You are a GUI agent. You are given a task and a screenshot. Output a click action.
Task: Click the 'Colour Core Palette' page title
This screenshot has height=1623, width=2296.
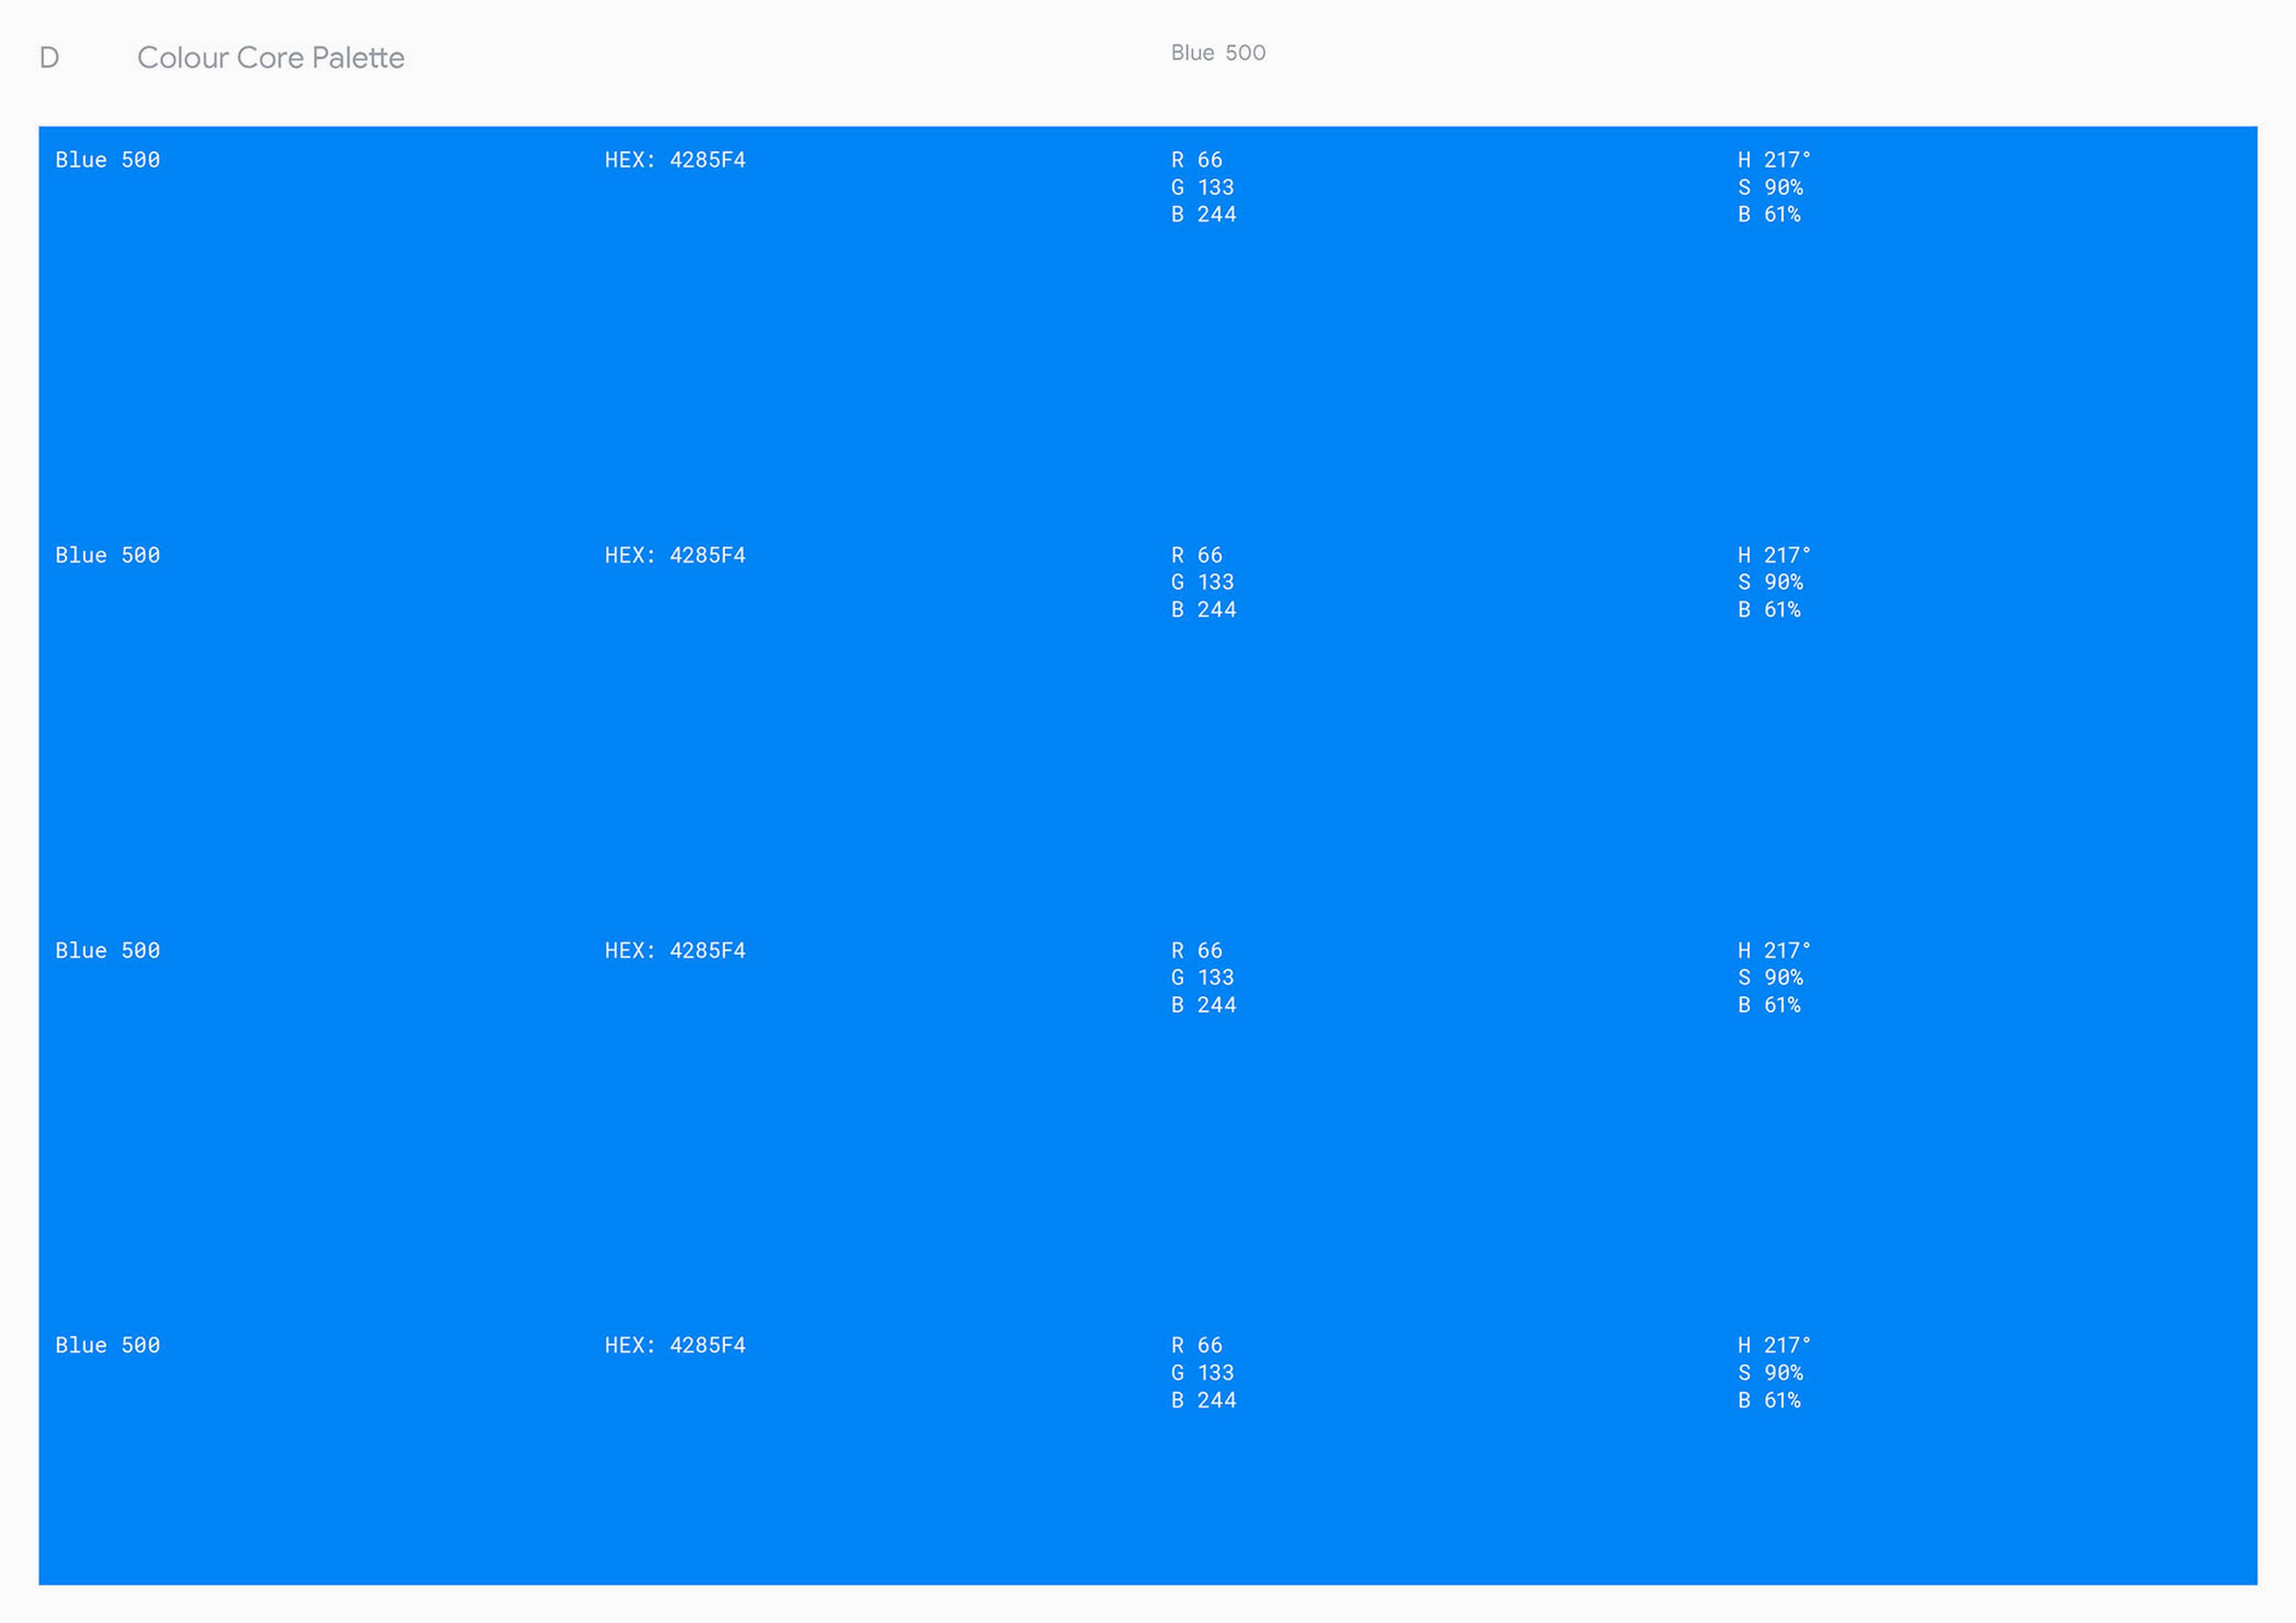pyautogui.click(x=270, y=58)
